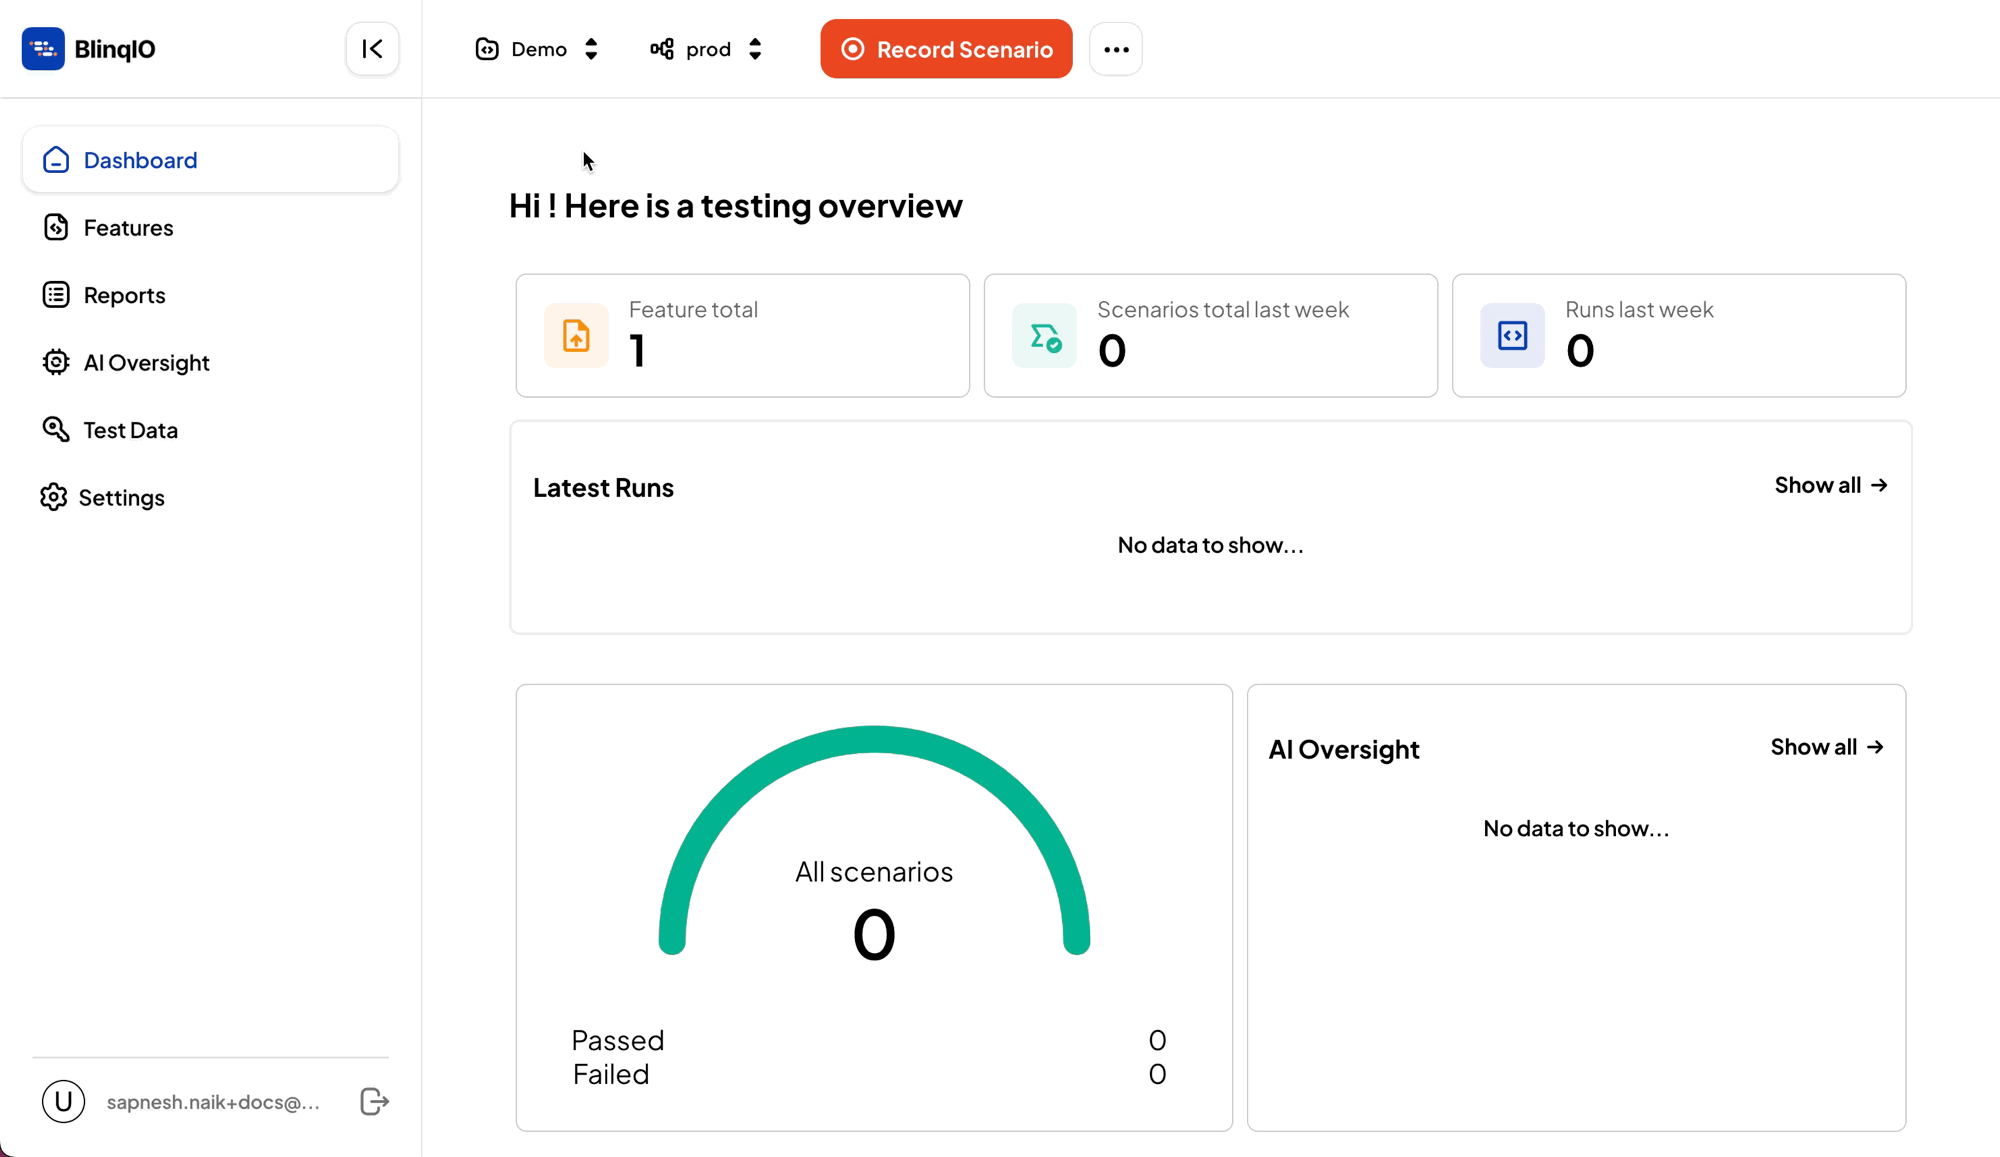The image size is (2000, 1157).
Task: Open the Features section icon
Action: [x=55, y=227]
